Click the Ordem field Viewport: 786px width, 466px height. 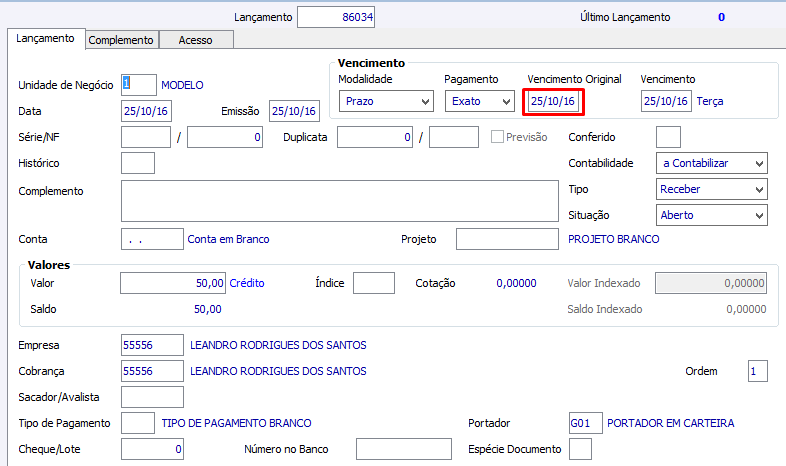point(757,371)
